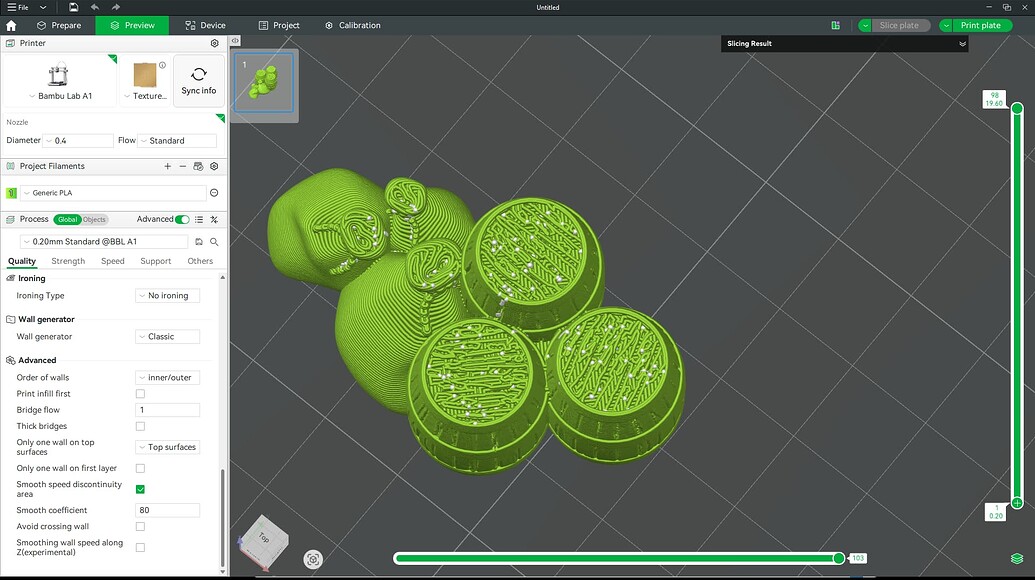Open the Printer settings gear icon

(215, 43)
